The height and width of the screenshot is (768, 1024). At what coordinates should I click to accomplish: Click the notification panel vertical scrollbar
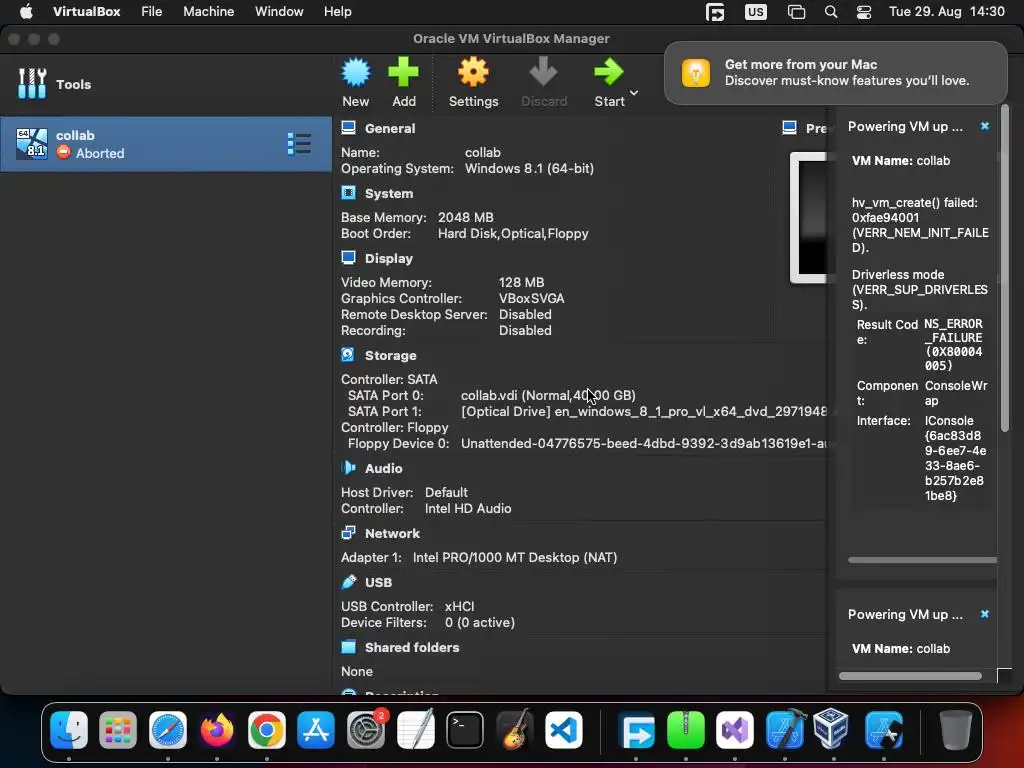(1005, 268)
